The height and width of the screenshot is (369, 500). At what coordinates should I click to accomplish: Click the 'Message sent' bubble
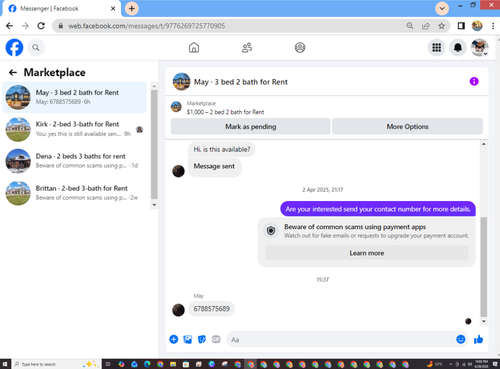tap(214, 166)
